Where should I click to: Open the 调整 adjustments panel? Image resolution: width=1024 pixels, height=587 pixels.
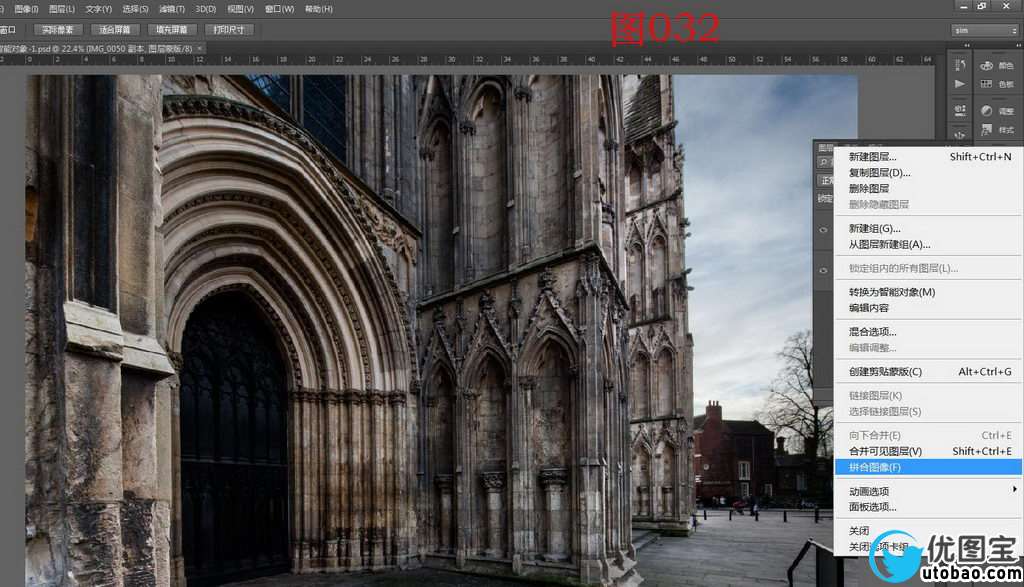pos(997,111)
